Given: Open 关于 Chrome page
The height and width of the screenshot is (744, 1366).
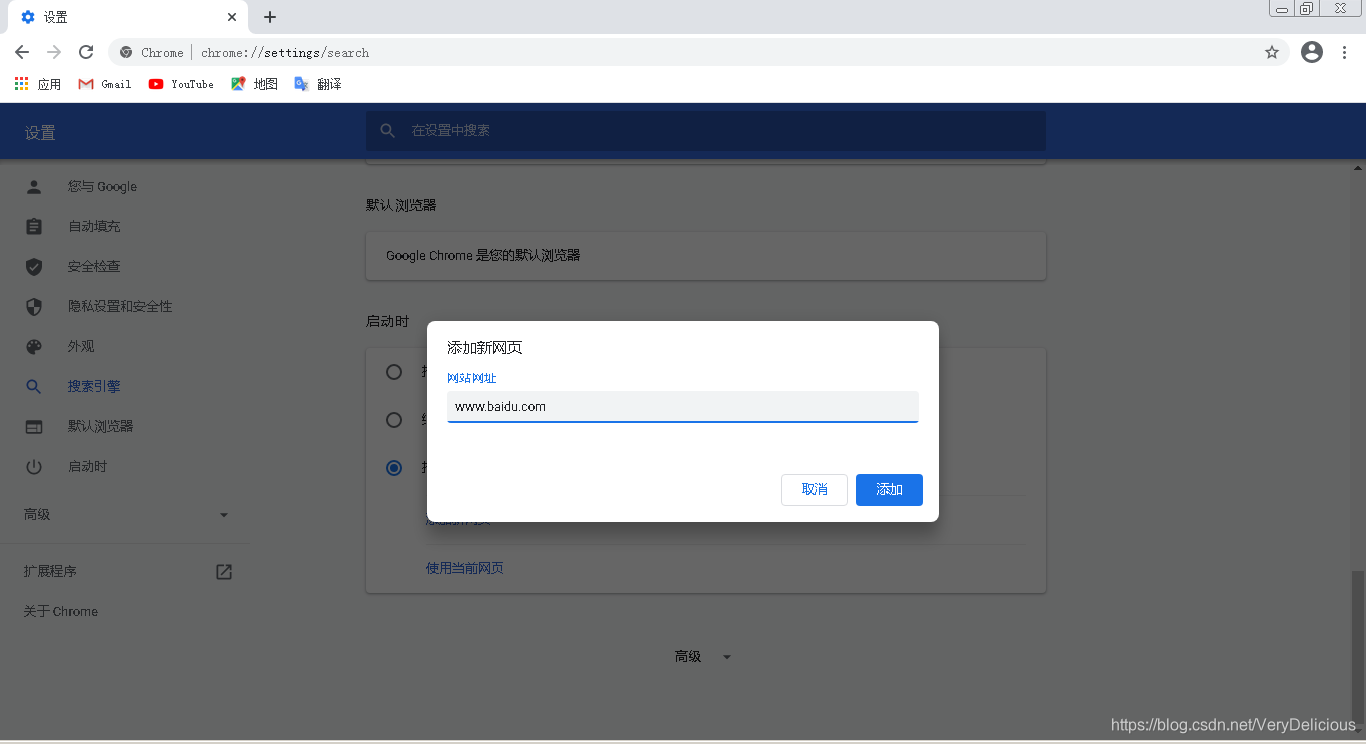Looking at the screenshot, I should pos(61,611).
